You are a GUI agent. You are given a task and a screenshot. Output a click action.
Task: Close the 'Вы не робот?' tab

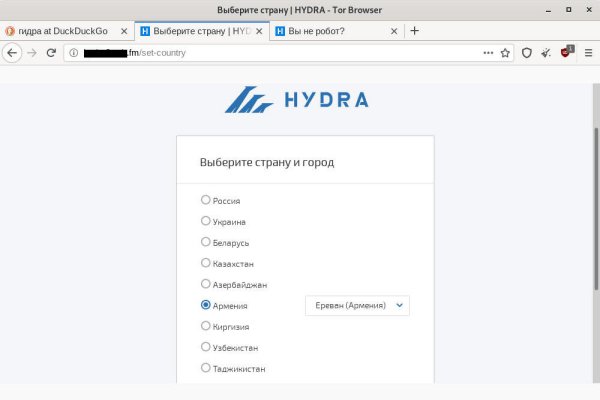(392, 31)
